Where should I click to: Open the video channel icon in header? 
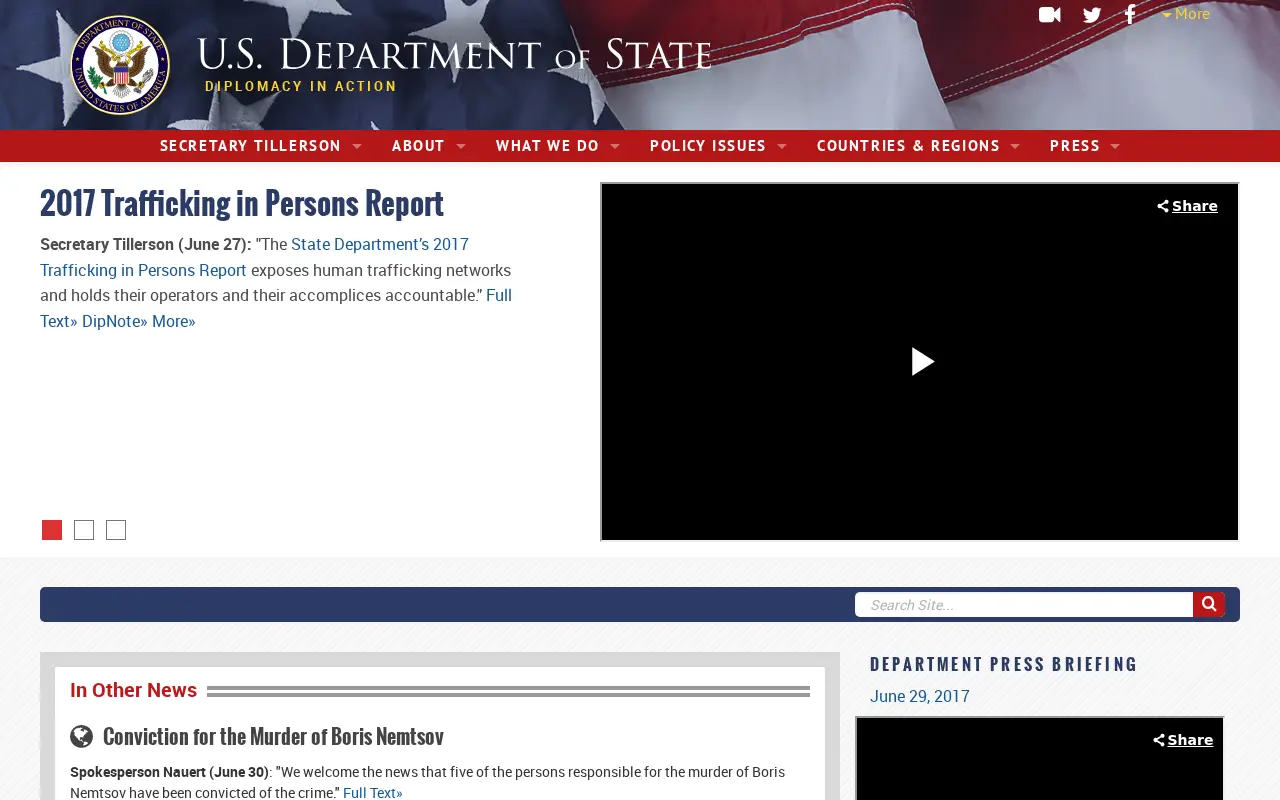point(1050,15)
